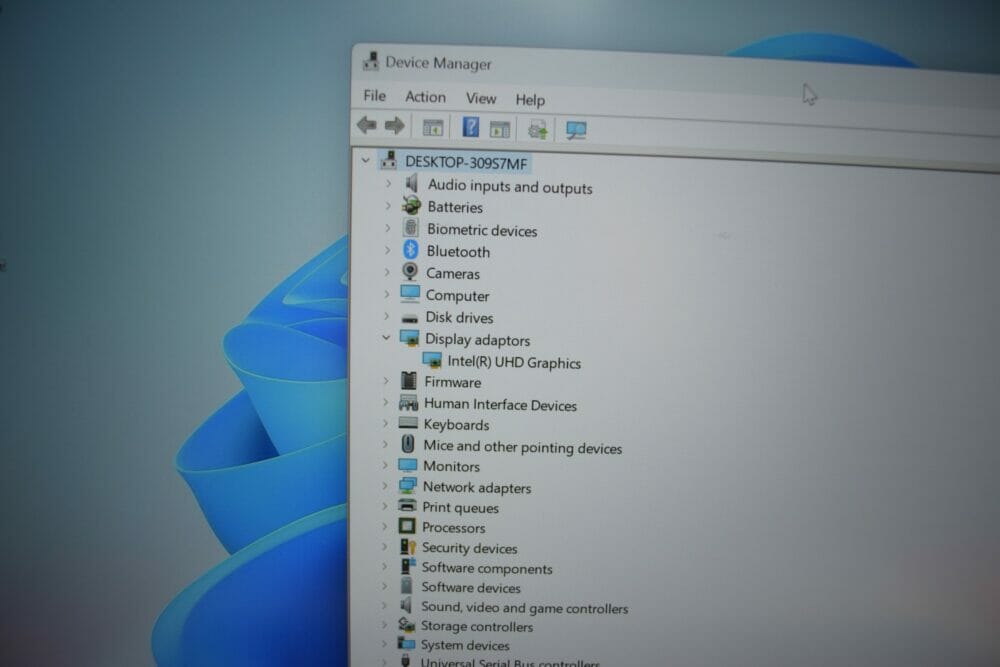Expand the Disk drives category chevron

(386, 316)
